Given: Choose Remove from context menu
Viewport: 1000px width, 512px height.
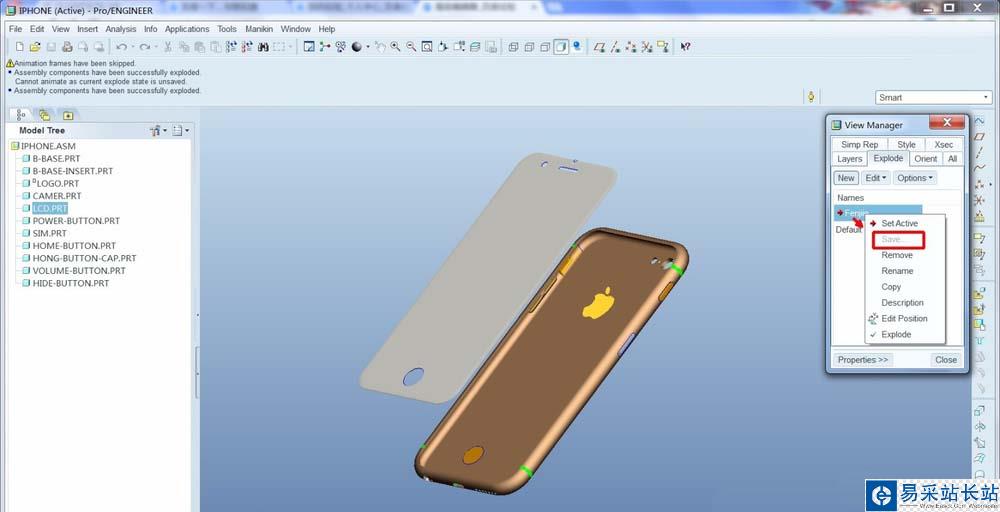Looking at the screenshot, I should [x=897, y=255].
